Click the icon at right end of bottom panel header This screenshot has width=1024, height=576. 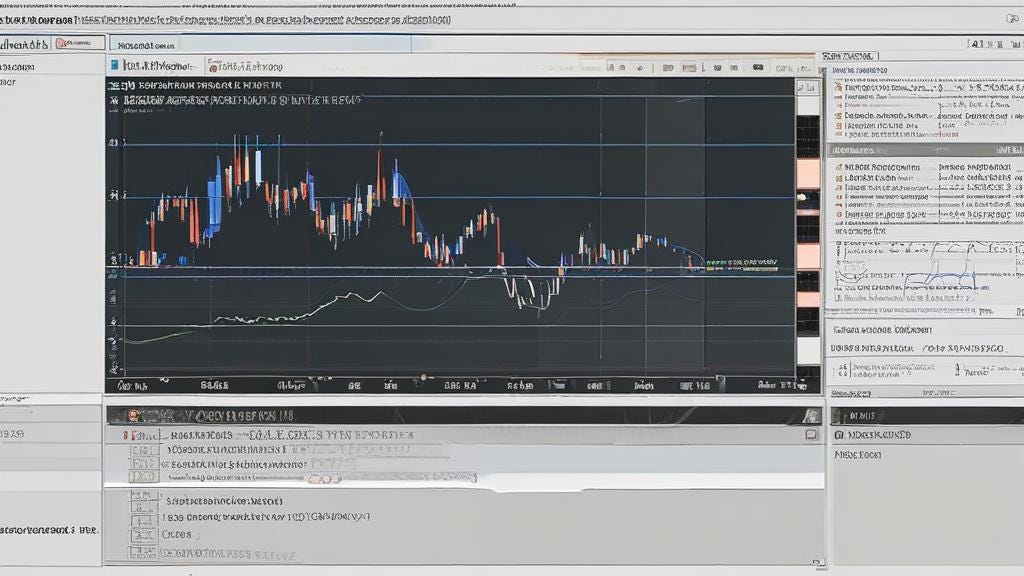click(812, 415)
